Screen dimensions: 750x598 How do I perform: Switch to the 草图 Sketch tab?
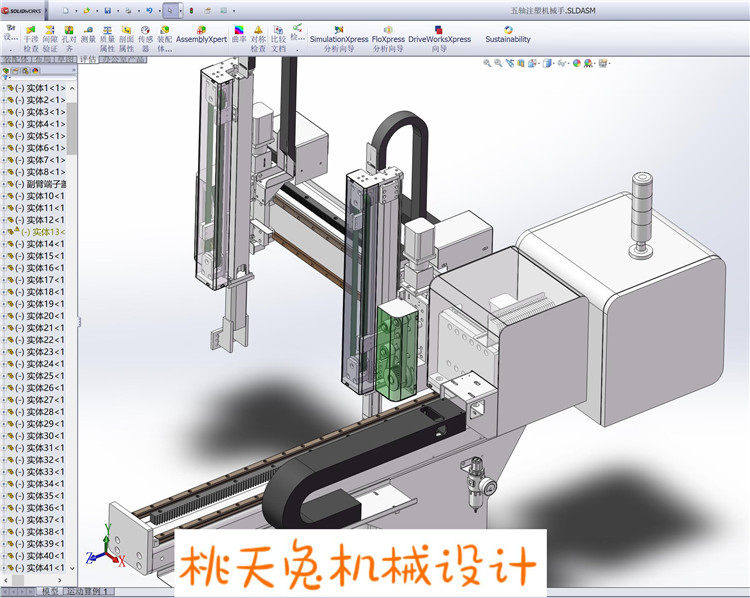tap(64, 59)
